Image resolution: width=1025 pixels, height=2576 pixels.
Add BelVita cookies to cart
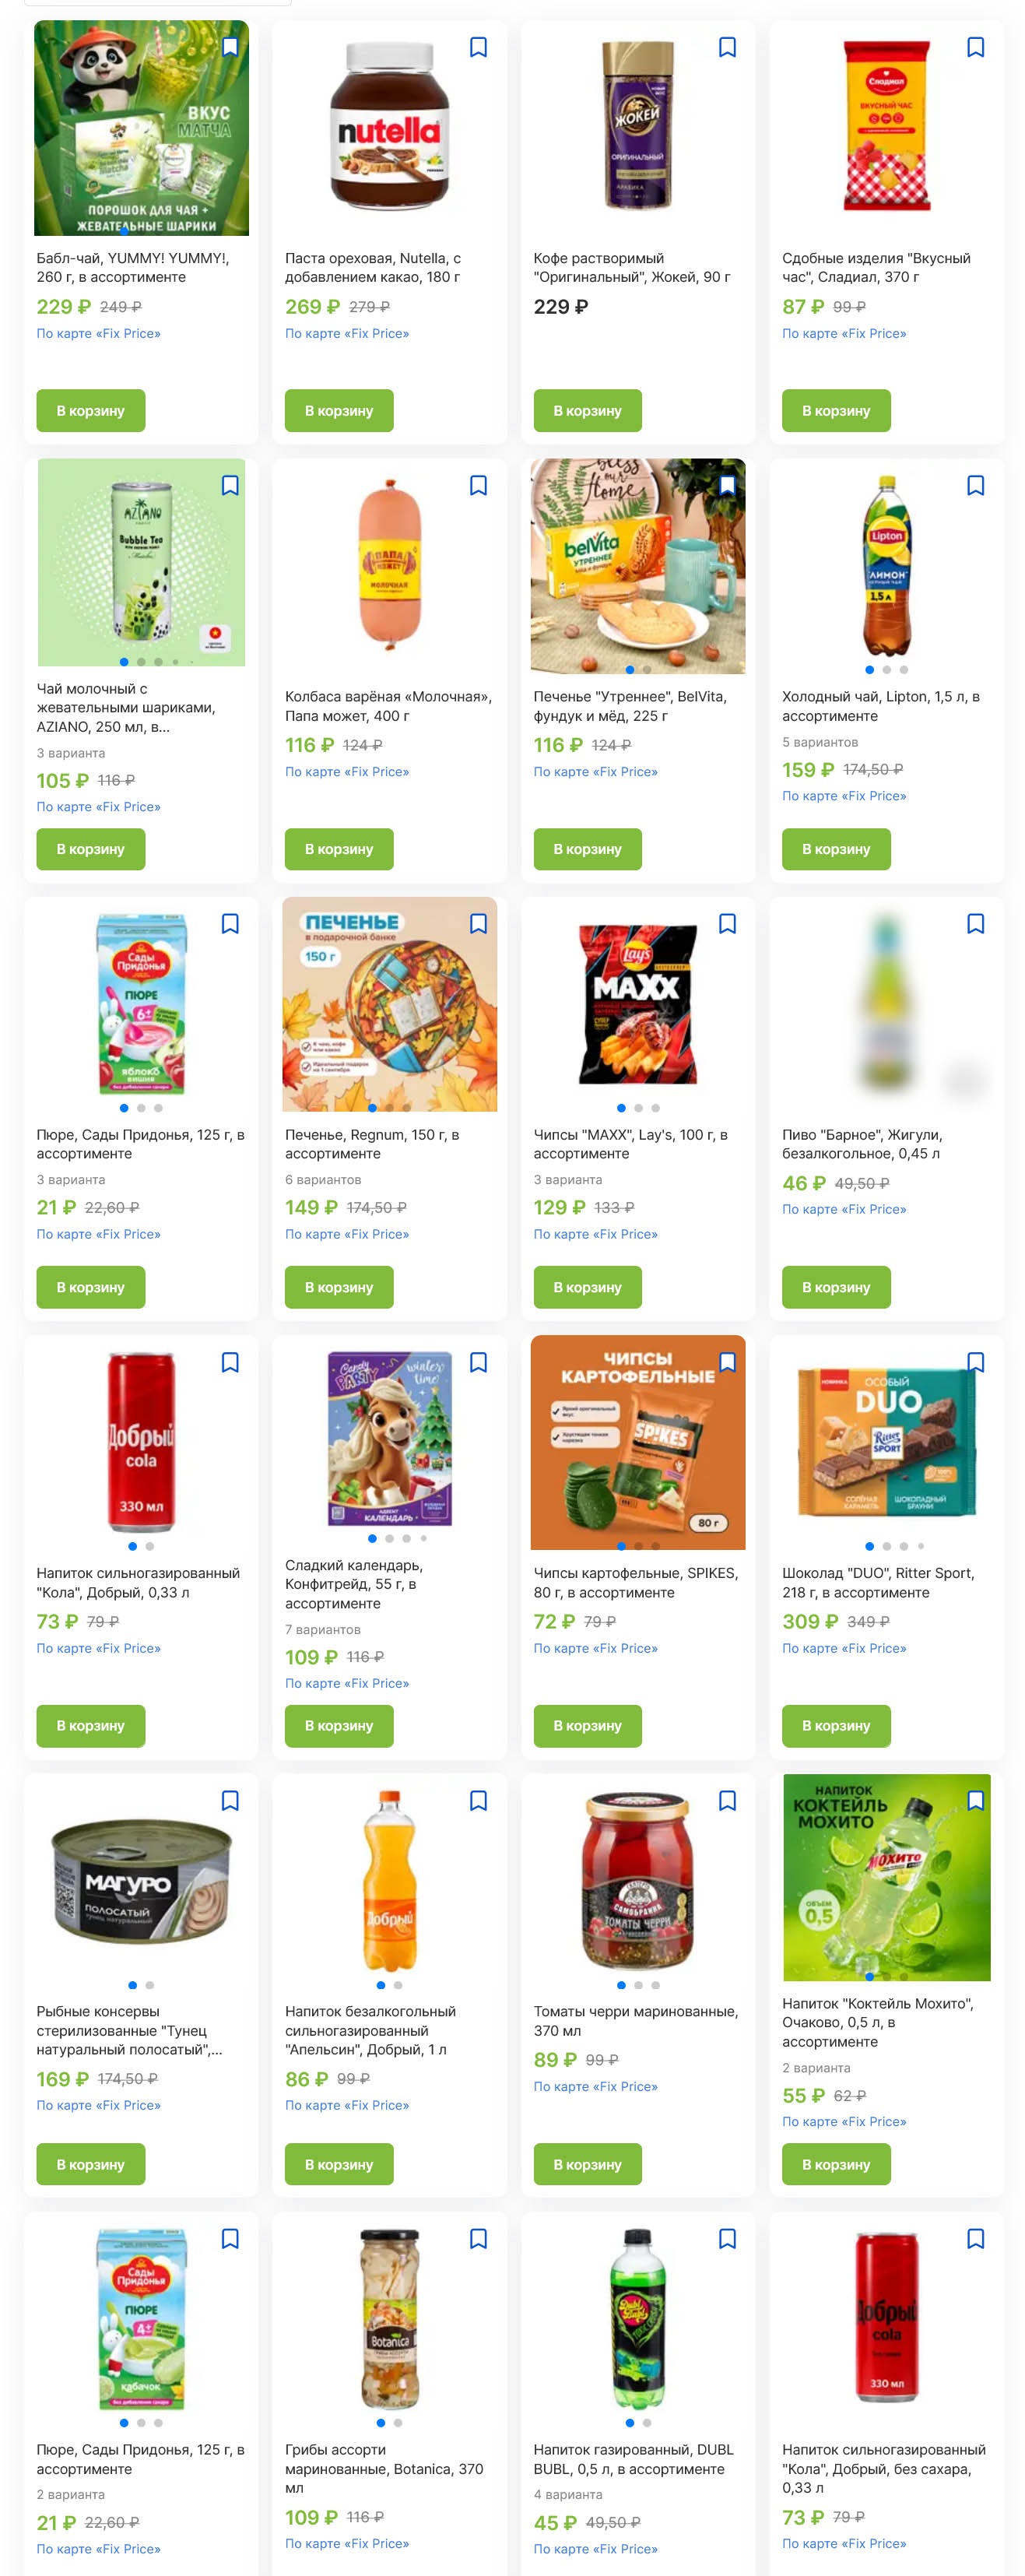(x=587, y=849)
